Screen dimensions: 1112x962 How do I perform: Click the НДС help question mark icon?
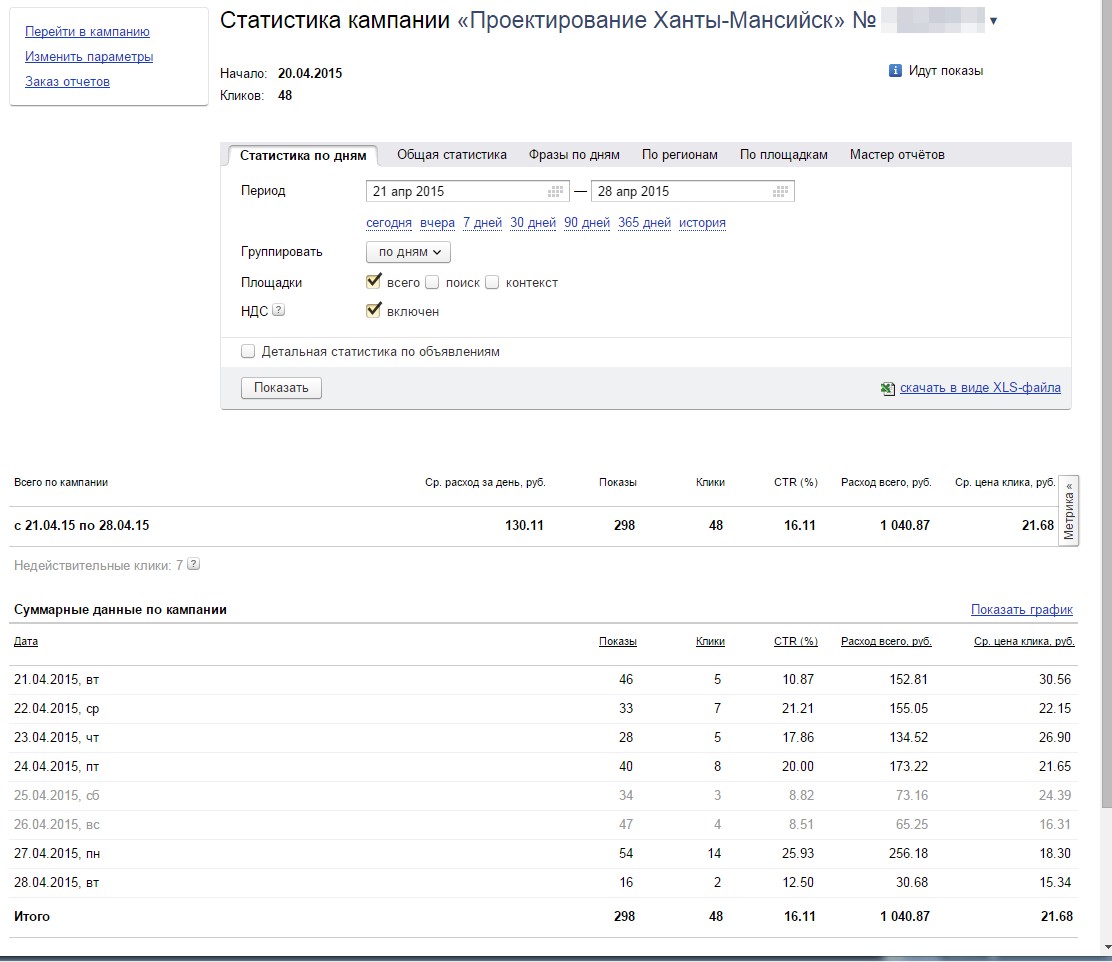[x=279, y=310]
